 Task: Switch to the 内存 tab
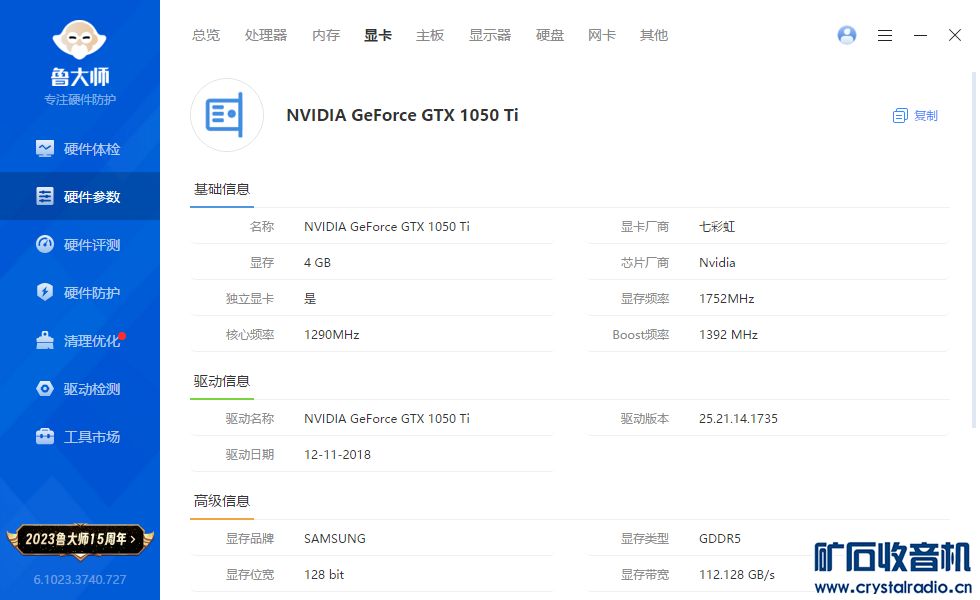coord(326,35)
